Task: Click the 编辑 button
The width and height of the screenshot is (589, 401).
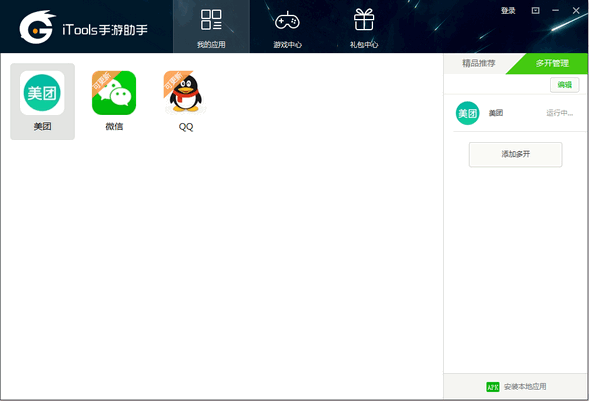Action: [565, 85]
